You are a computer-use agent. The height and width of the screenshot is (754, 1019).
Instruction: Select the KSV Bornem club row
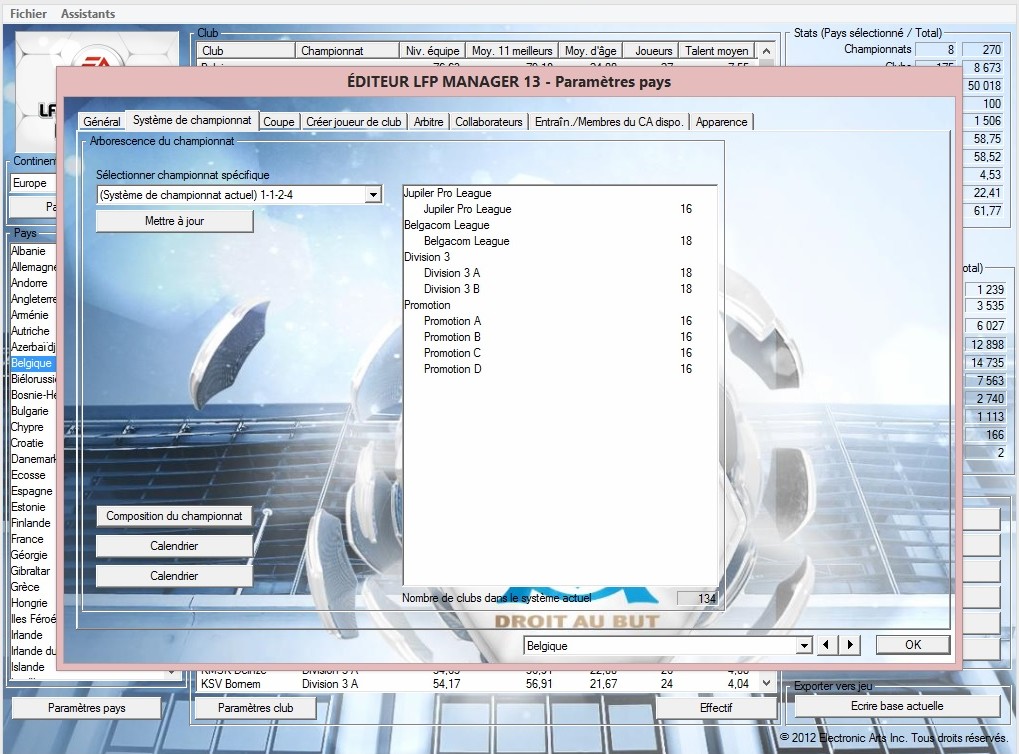pyautogui.click(x=478, y=684)
